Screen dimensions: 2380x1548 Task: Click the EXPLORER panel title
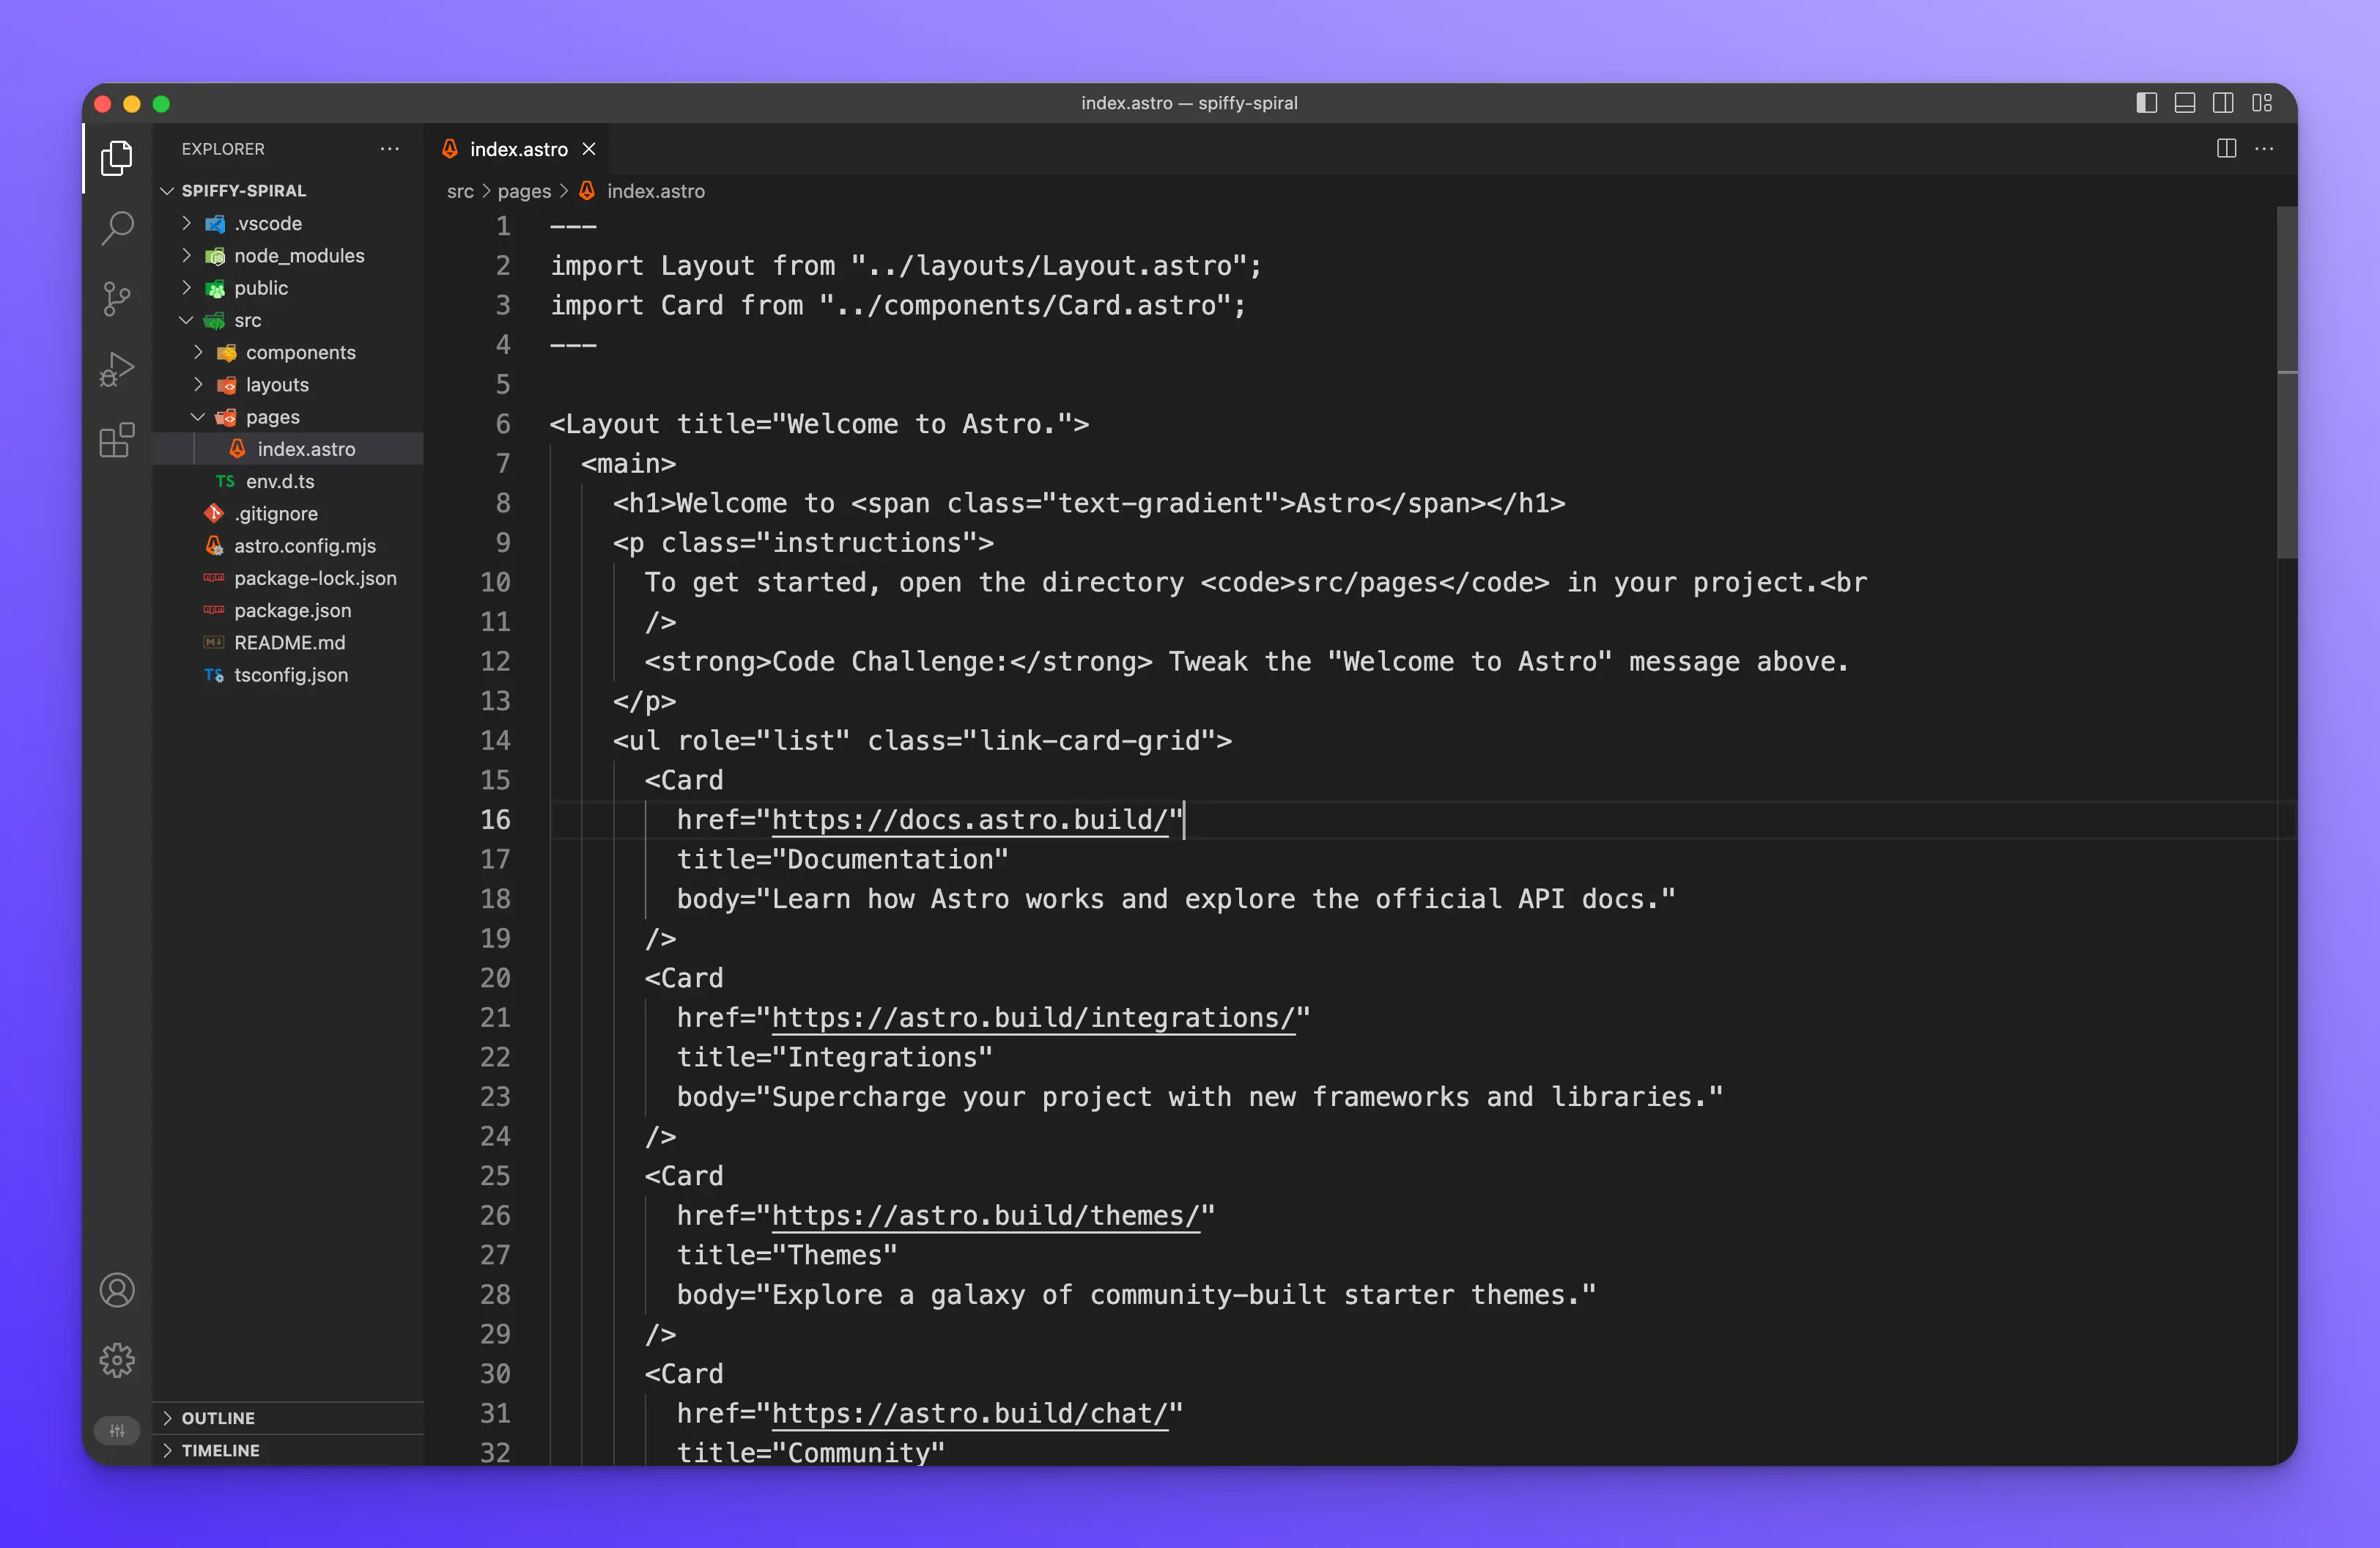(x=223, y=149)
